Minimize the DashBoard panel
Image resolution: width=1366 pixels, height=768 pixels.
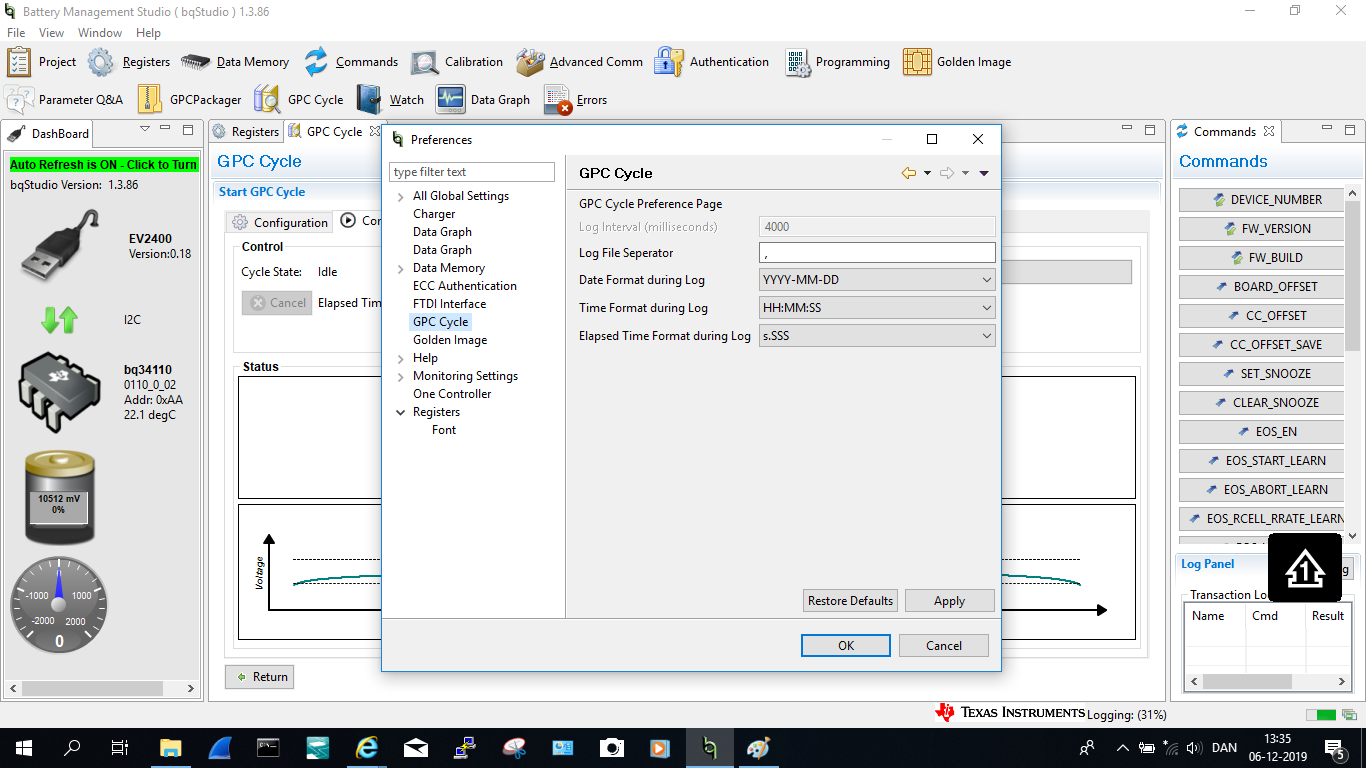click(x=166, y=130)
